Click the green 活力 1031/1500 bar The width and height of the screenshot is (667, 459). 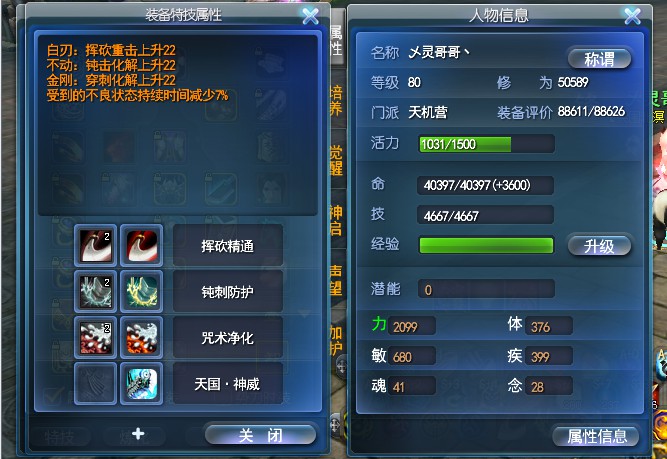coord(487,144)
